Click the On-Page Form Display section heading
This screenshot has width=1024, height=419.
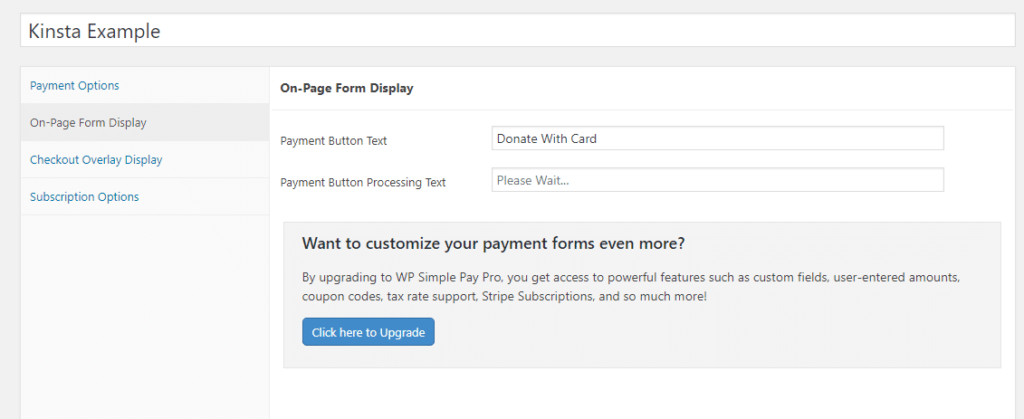(x=347, y=89)
